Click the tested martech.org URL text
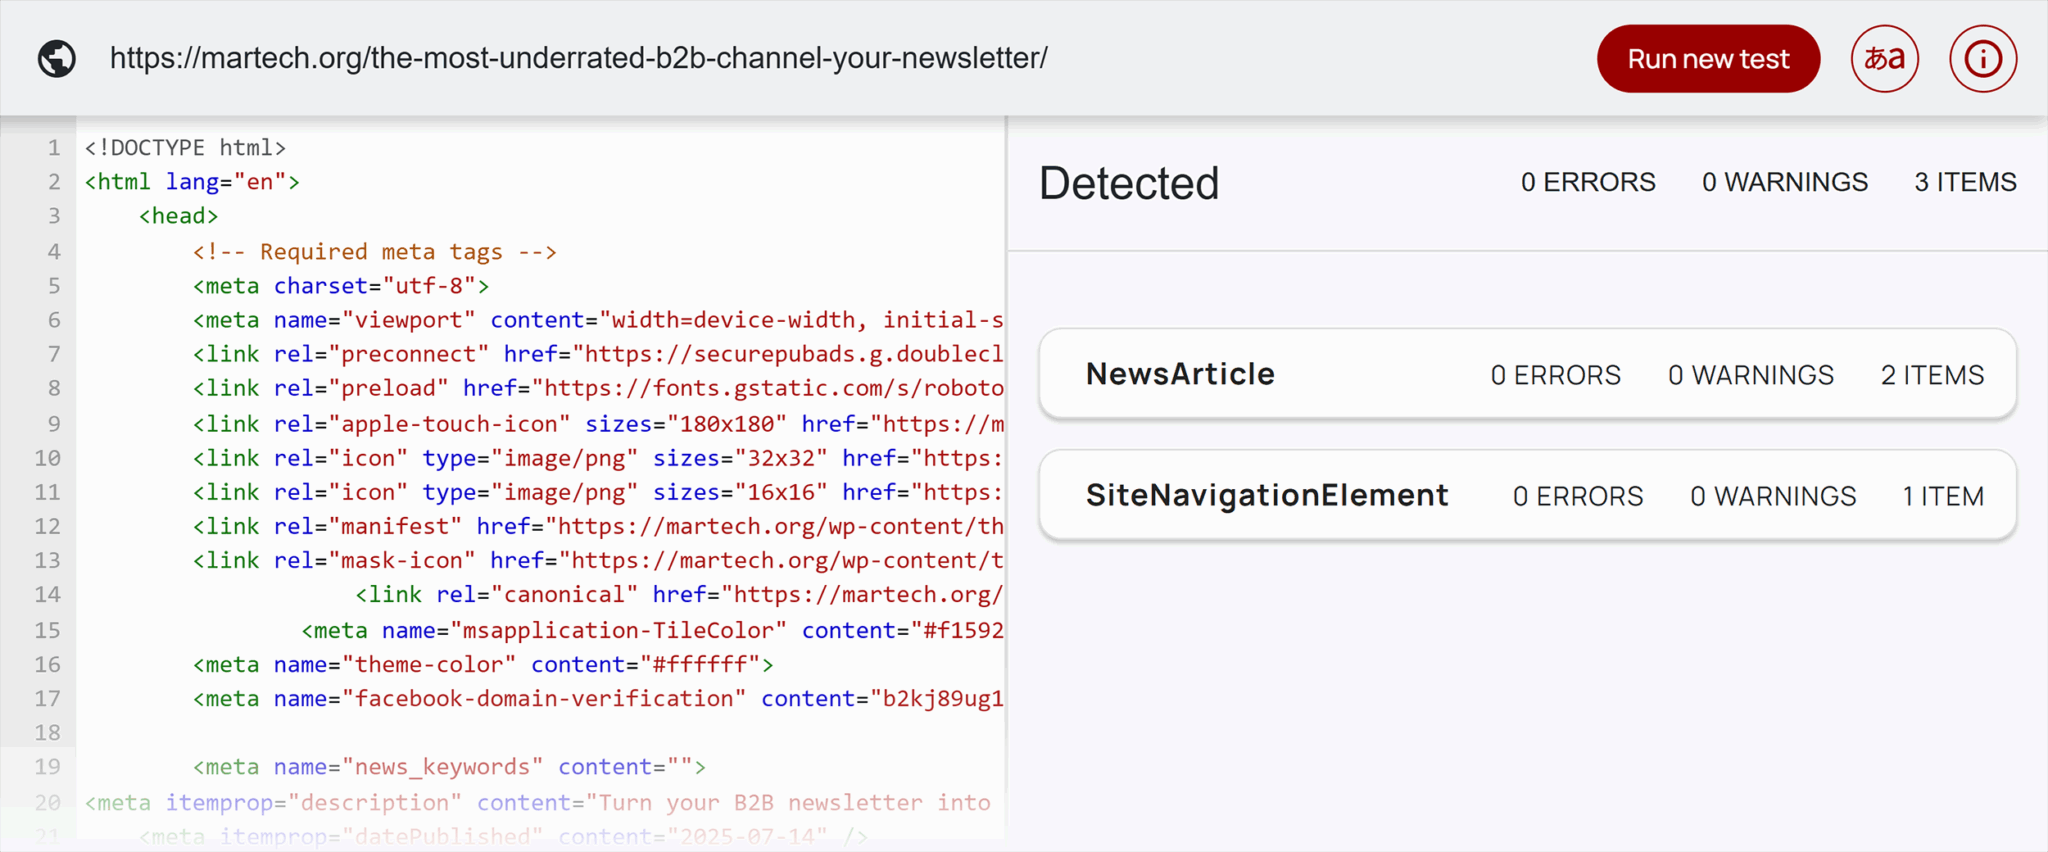This screenshot has height=852, width=2048. tap(579, 58)
